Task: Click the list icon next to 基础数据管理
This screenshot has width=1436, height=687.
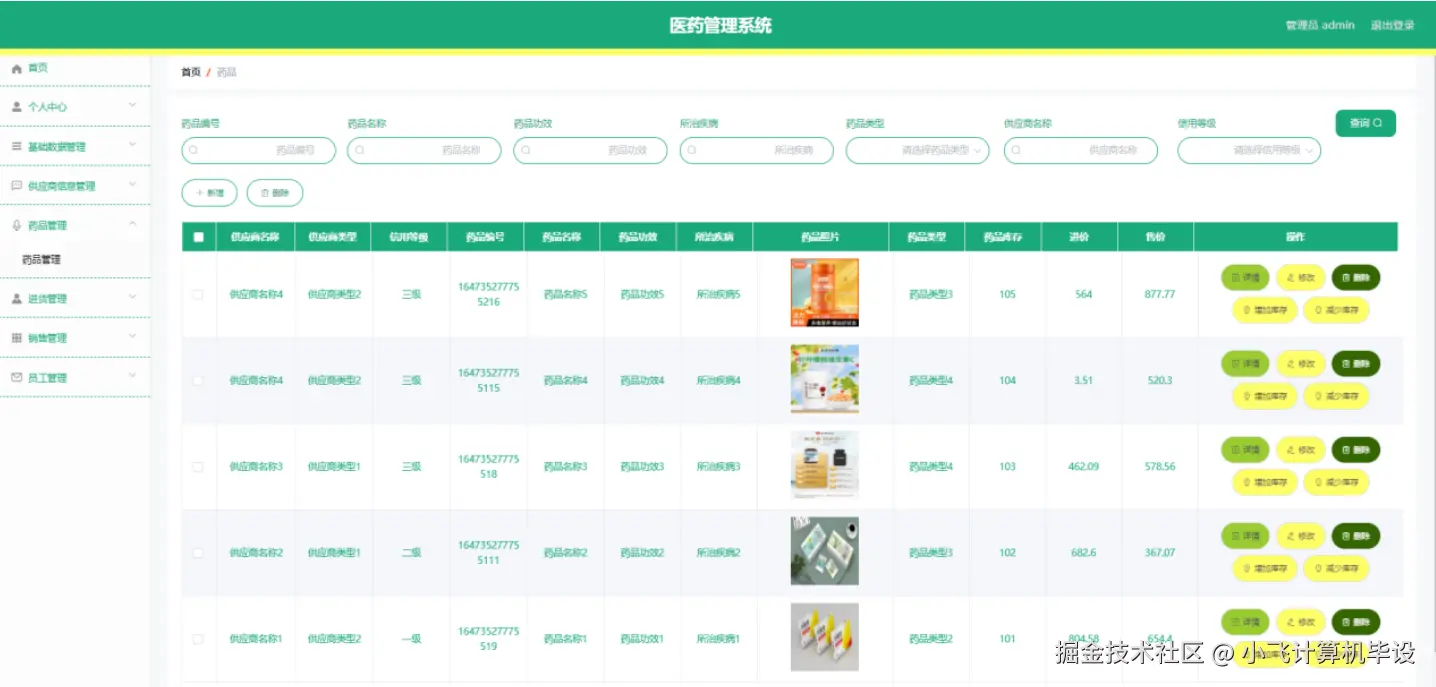Action: 16,146
